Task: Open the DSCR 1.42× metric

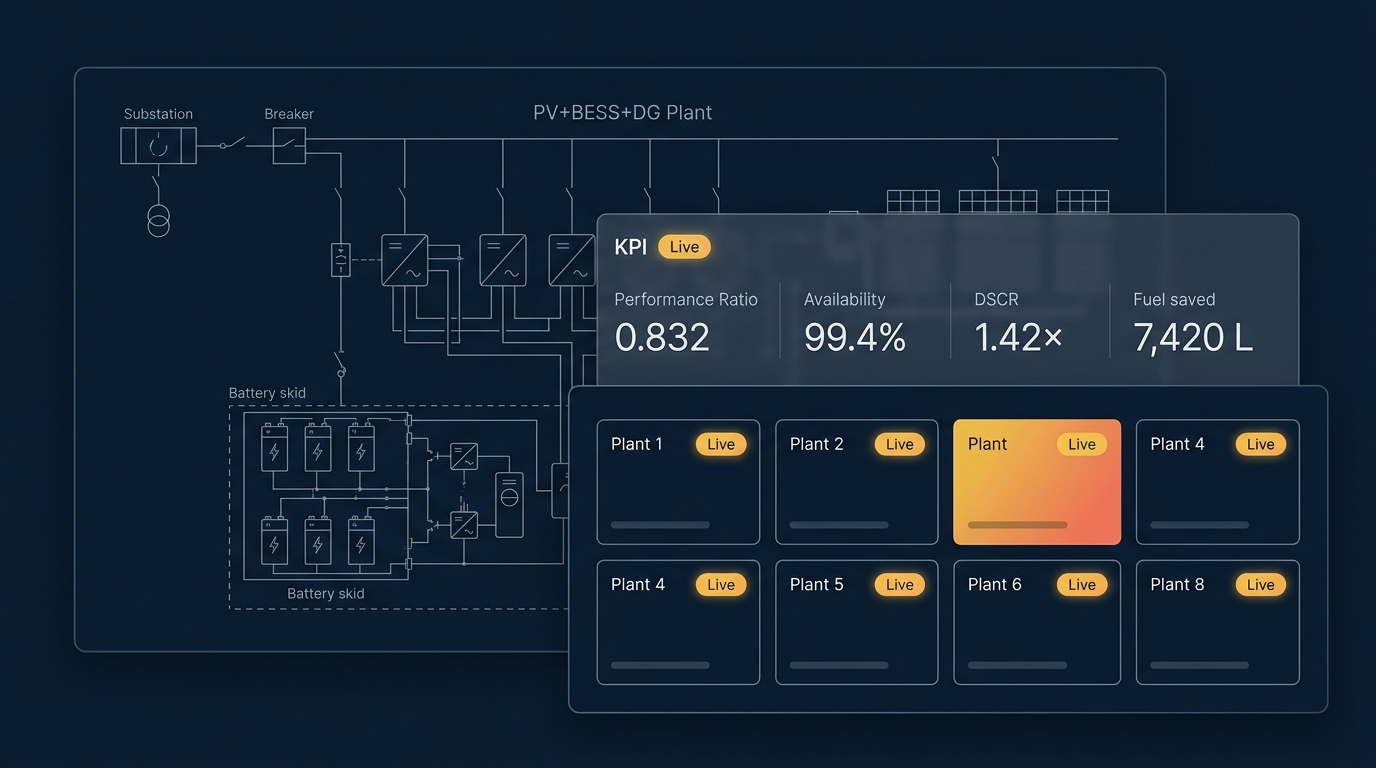Action: click(1019, 323)
